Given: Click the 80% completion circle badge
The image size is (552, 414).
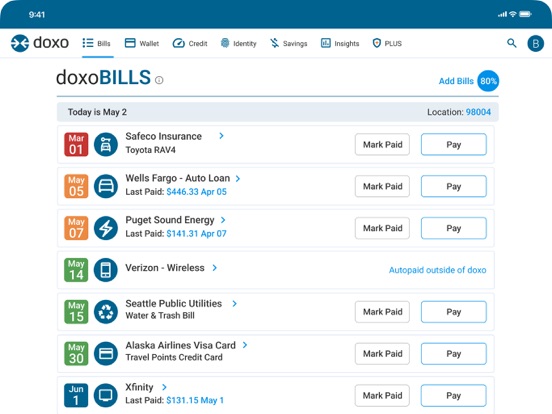Looking at the screenshot, I should coord(488,81).
